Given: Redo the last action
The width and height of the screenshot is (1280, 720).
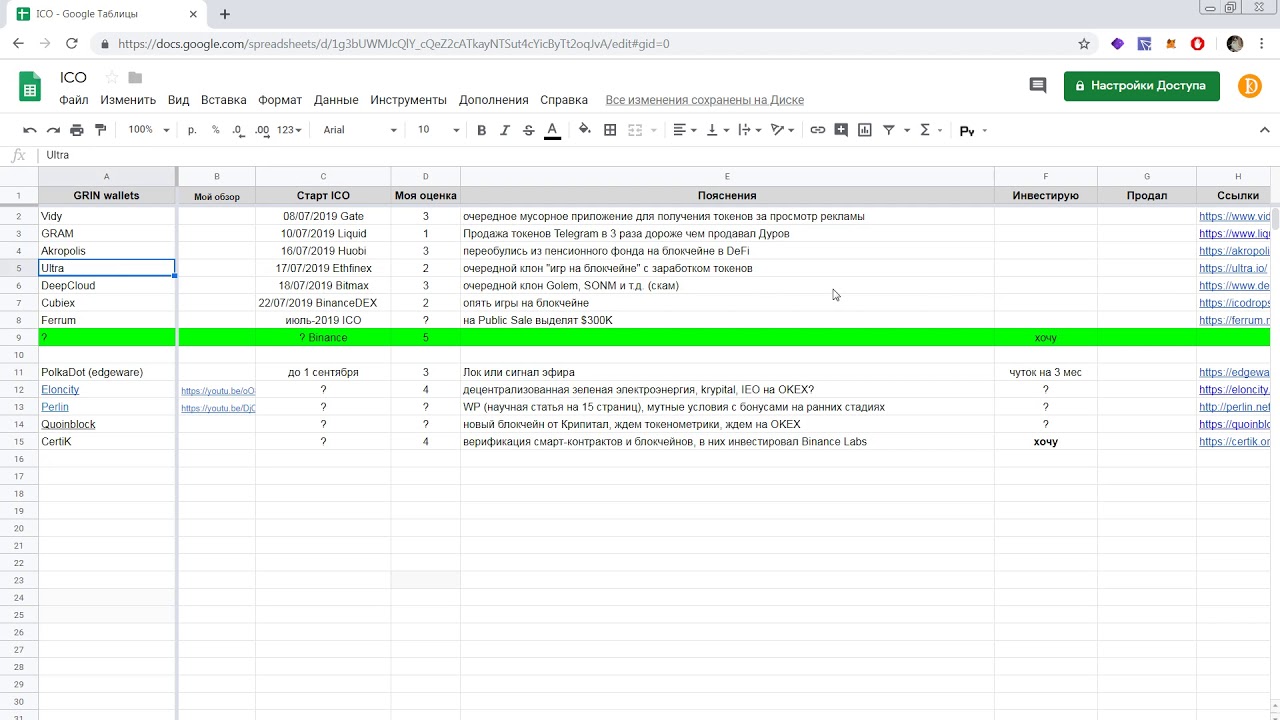Looking at the screenshot, I should [53, 130].
